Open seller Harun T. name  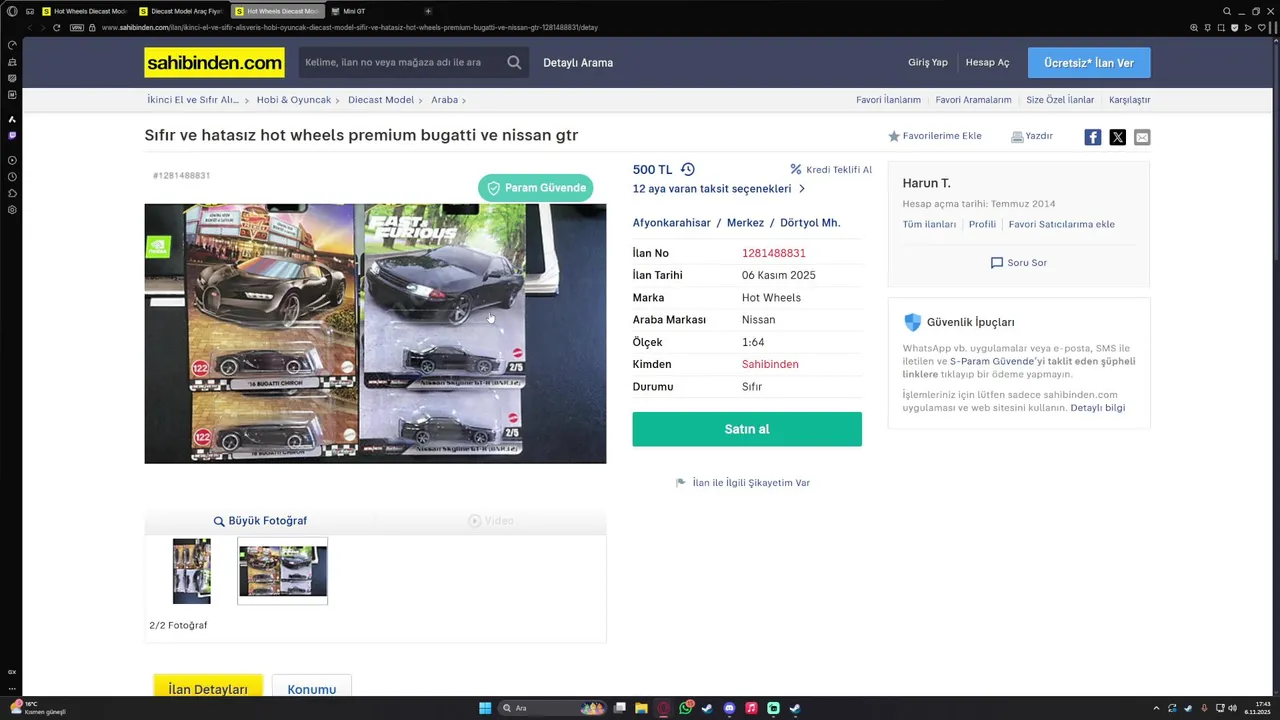coord(927,183)
